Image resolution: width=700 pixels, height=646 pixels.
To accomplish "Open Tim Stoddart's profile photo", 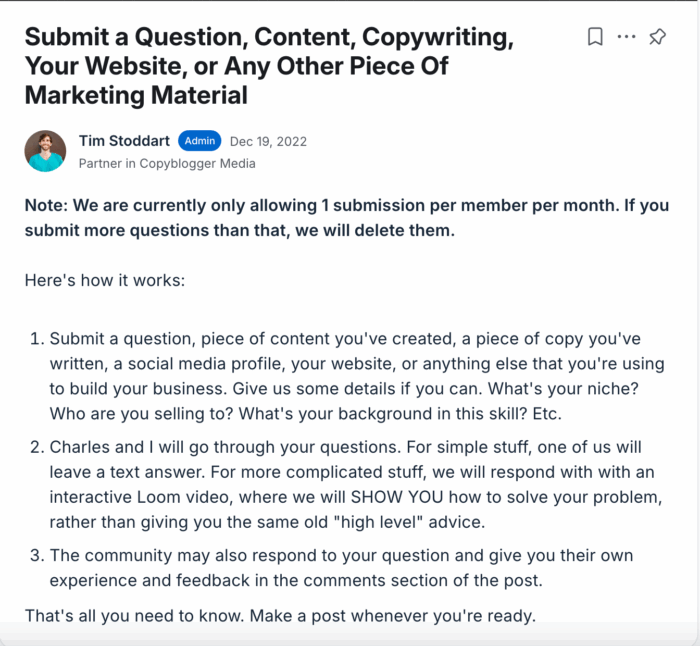I will (x=45, y=151).
